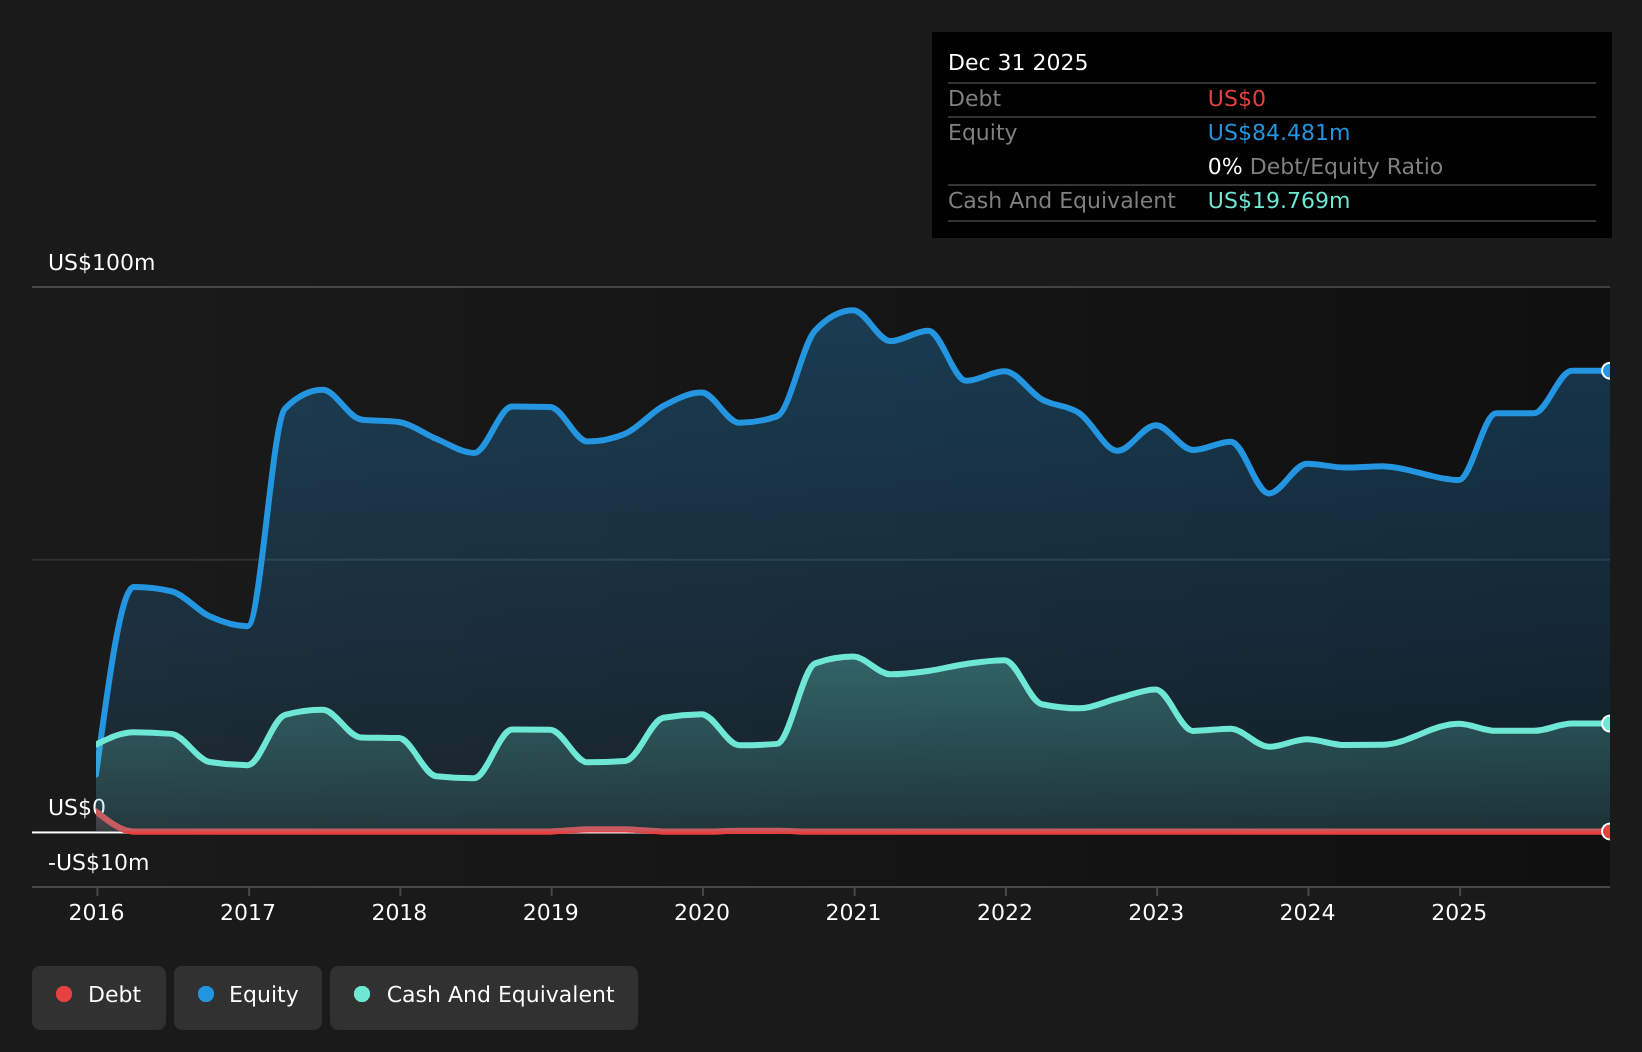
Task: Toggle the Cash And Equivalent legend button
Action: pyautogui.click(x=484, y=997)
